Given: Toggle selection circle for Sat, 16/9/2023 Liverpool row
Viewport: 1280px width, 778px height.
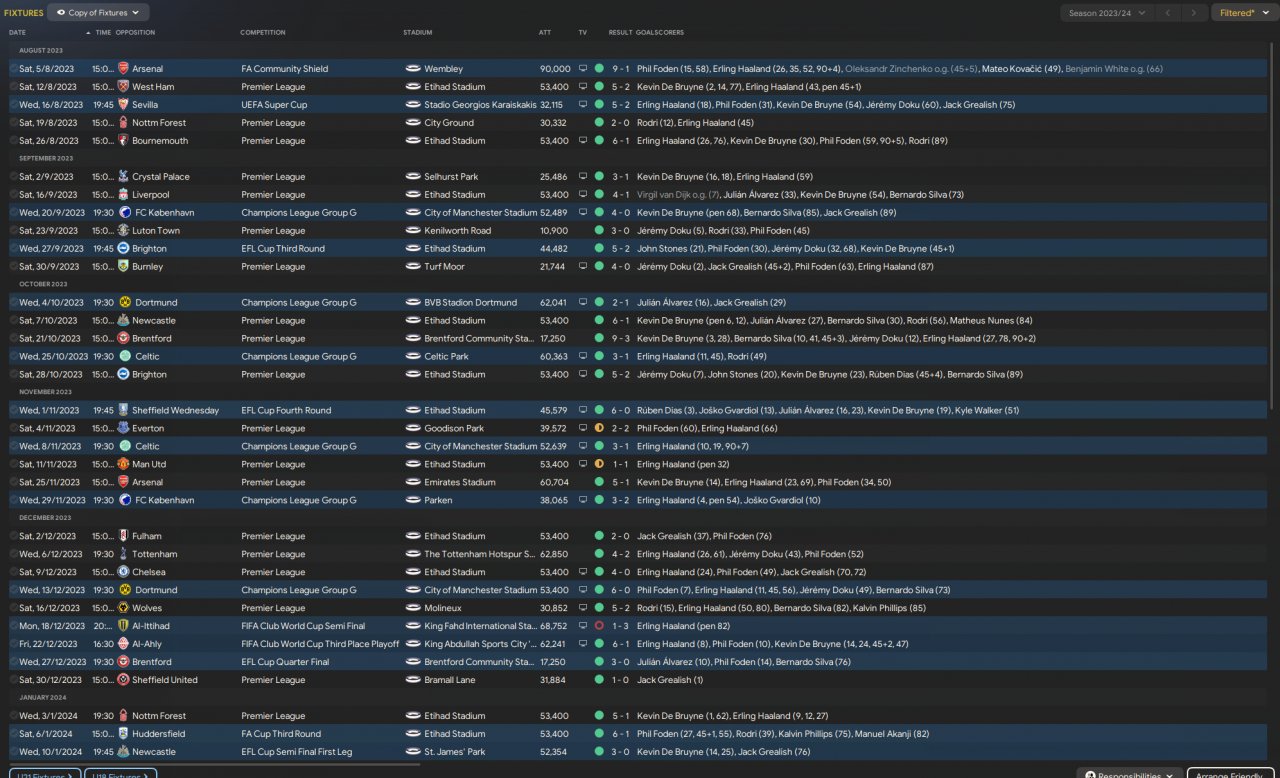Looking at the screenshot, I should [x=14, y=195].
